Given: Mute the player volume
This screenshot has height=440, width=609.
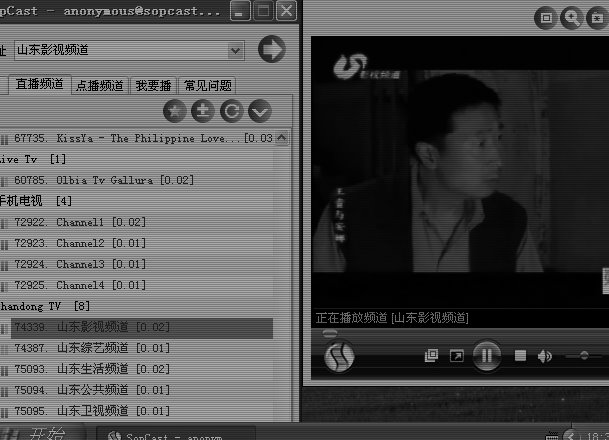Looking at the screenshot, I should pos(545,356).
